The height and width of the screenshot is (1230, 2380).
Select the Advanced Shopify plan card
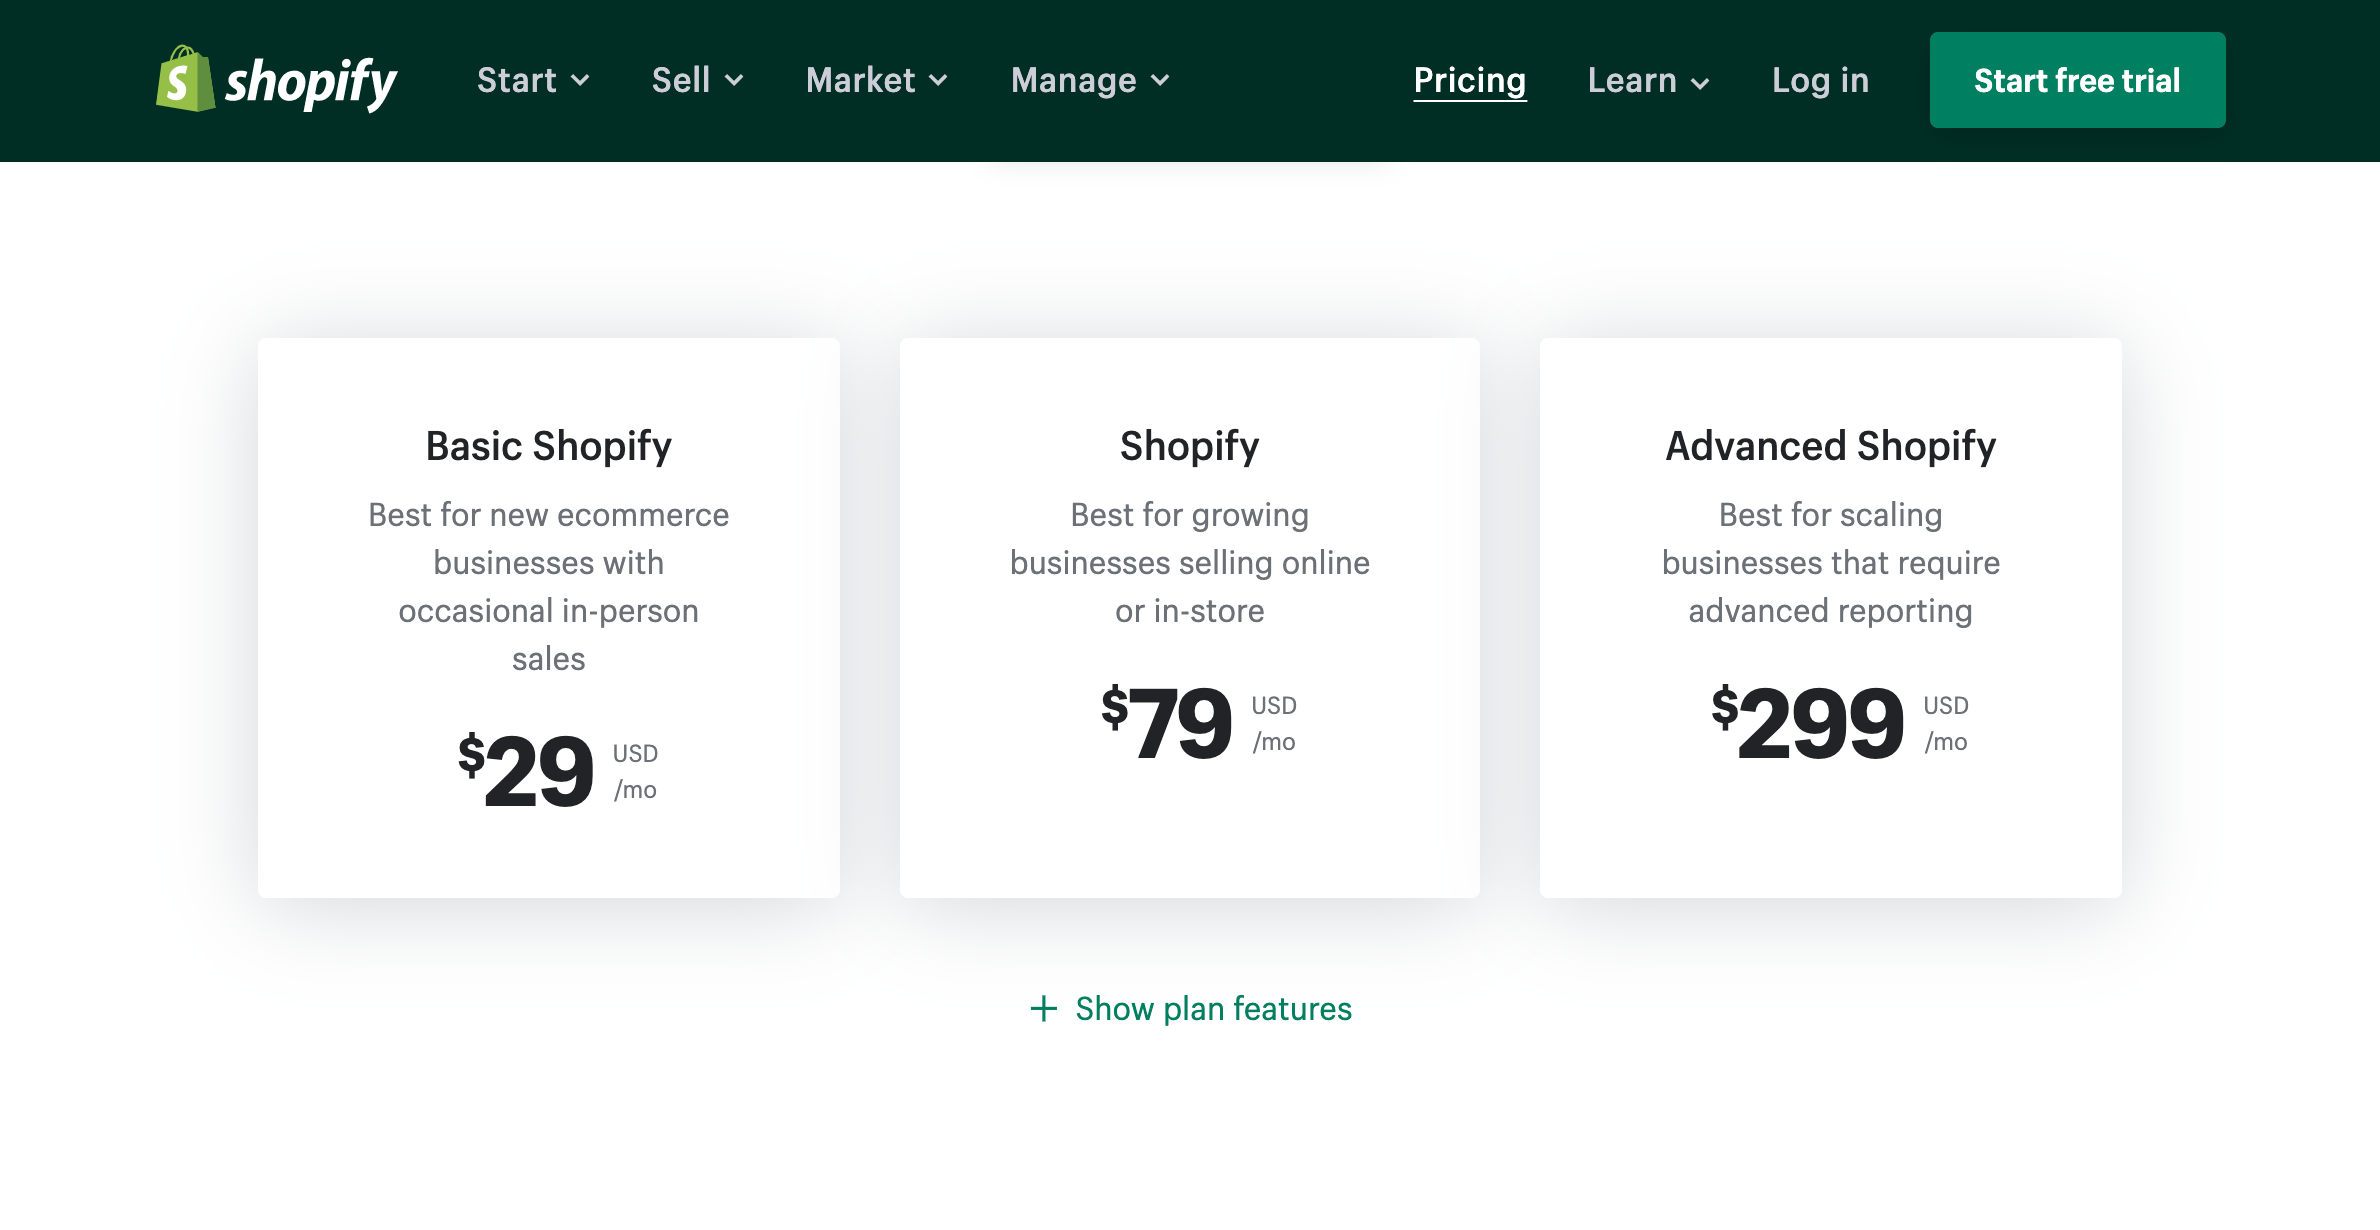(x=1830, y=617)
